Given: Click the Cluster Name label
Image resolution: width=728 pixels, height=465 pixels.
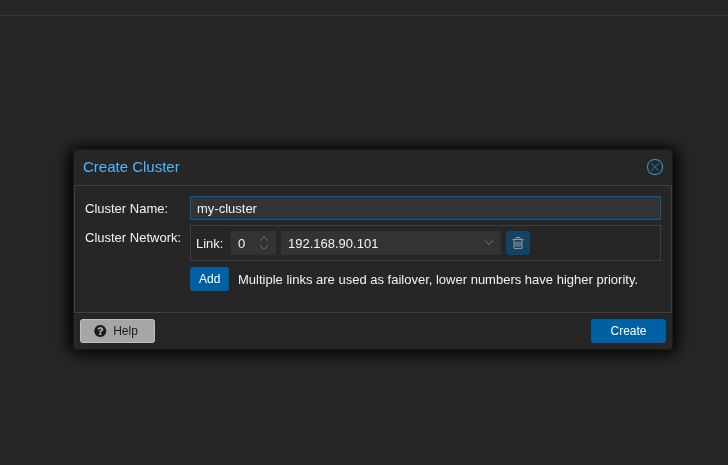Looking at the screenshot, I should coord(126,208).
